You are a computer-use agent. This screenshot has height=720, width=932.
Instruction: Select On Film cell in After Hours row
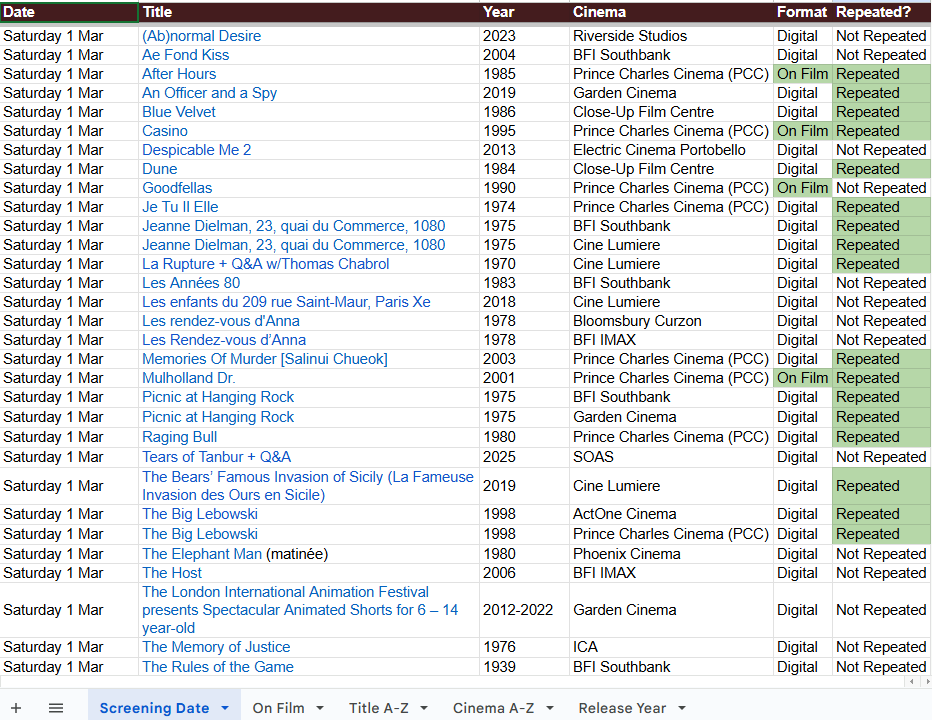tap(802, 74)
